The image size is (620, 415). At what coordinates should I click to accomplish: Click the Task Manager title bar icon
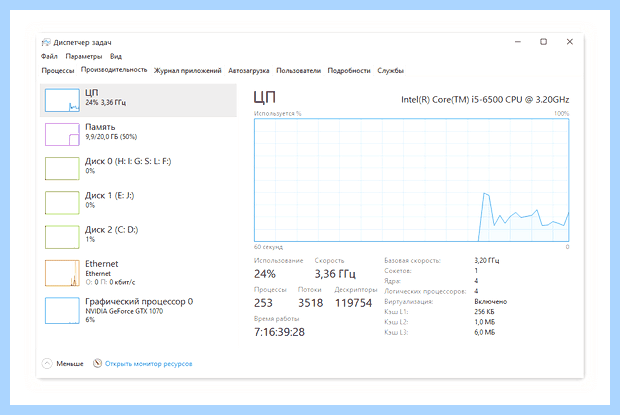click(46, 42)
